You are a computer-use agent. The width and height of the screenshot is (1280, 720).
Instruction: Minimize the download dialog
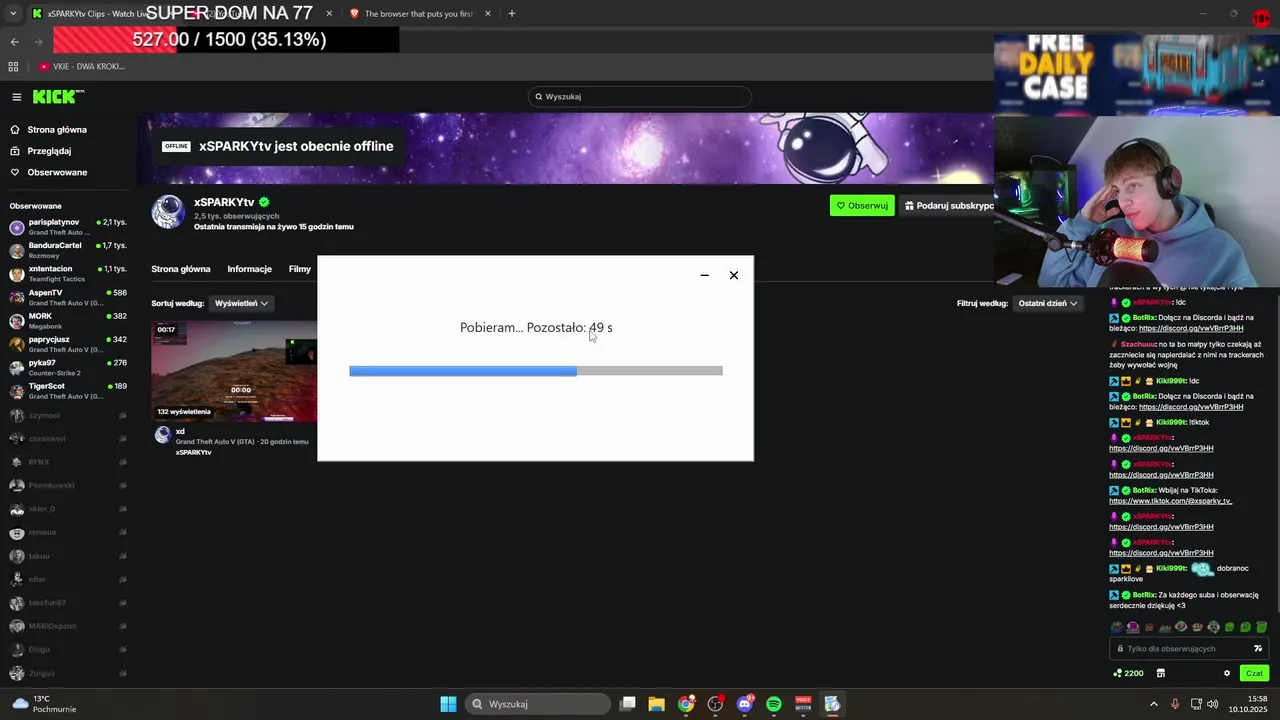click(704, 275)
